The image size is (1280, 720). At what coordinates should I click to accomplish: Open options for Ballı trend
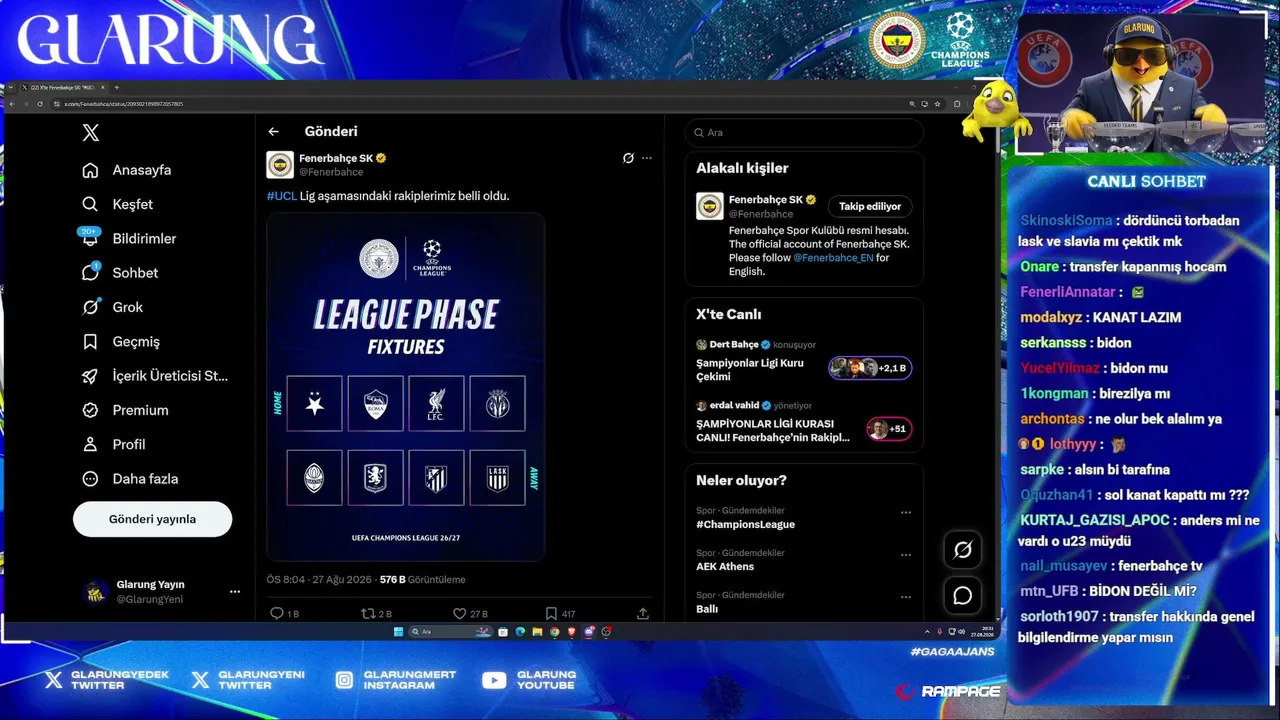coord(906,597)
